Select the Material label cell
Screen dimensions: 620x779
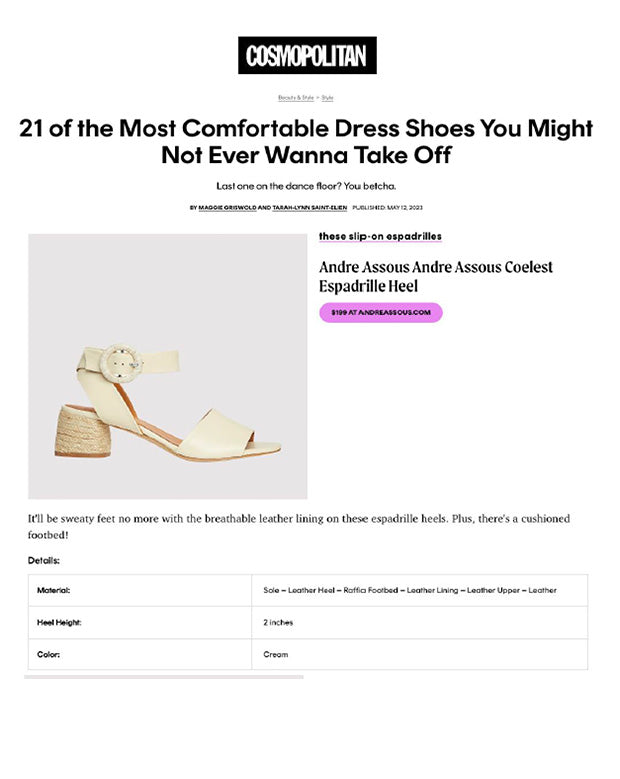click(x=54, y=591)
